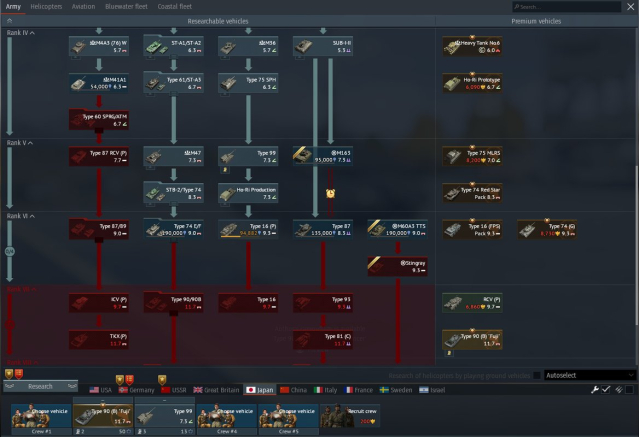This screenshot has width=639, height=437.
Task: Click the Type 87 RCV (P) vehicle
Action: 98,155
